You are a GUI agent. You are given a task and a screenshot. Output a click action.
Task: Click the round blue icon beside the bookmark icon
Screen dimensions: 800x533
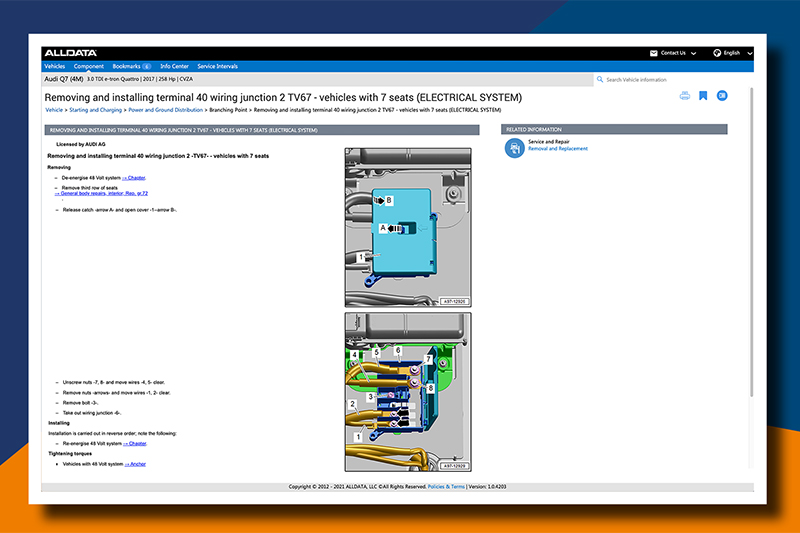click(722, 96)
